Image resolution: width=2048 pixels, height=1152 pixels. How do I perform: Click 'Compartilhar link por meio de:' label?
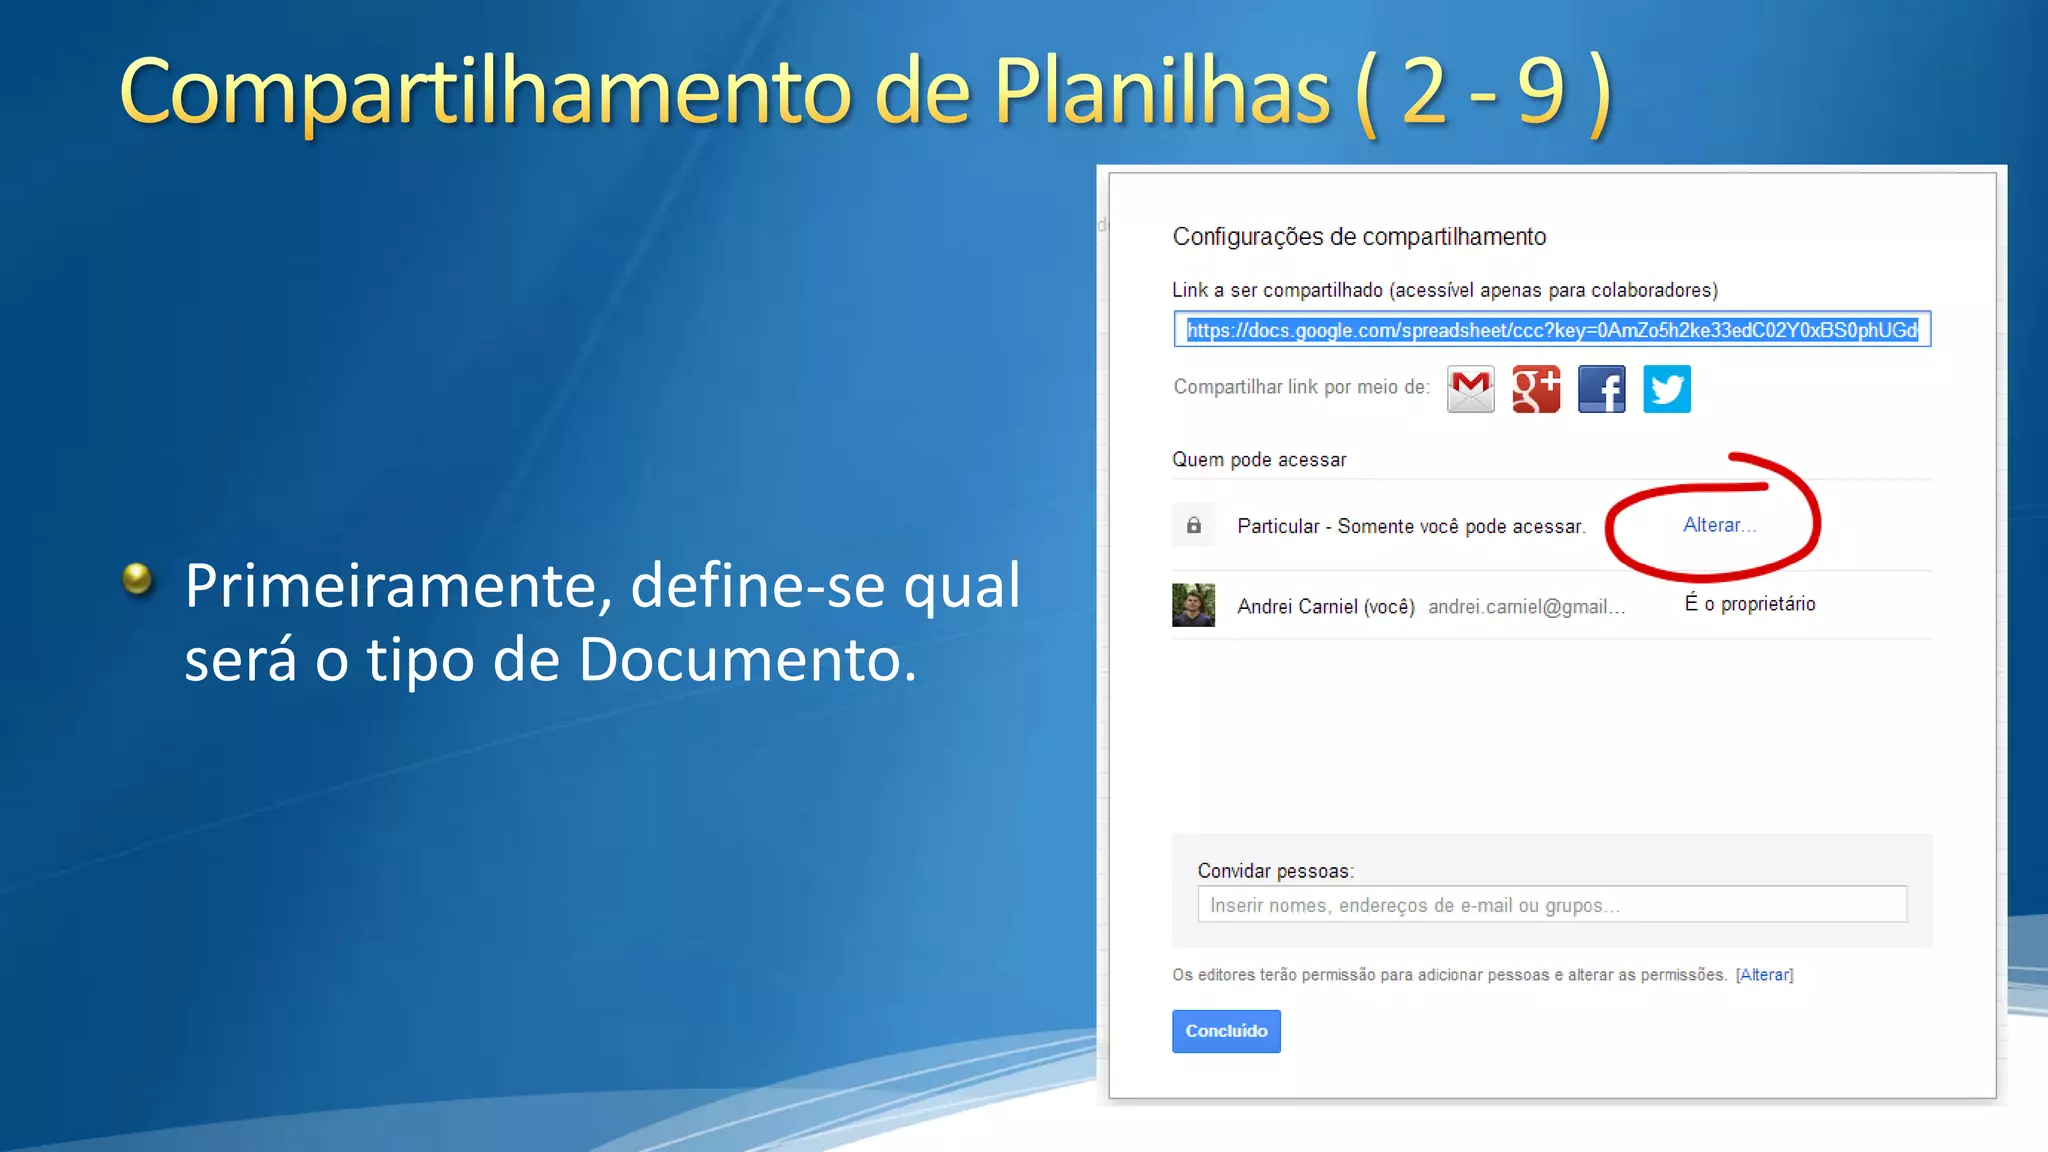pyautogui.click(x=1302, y=387)
